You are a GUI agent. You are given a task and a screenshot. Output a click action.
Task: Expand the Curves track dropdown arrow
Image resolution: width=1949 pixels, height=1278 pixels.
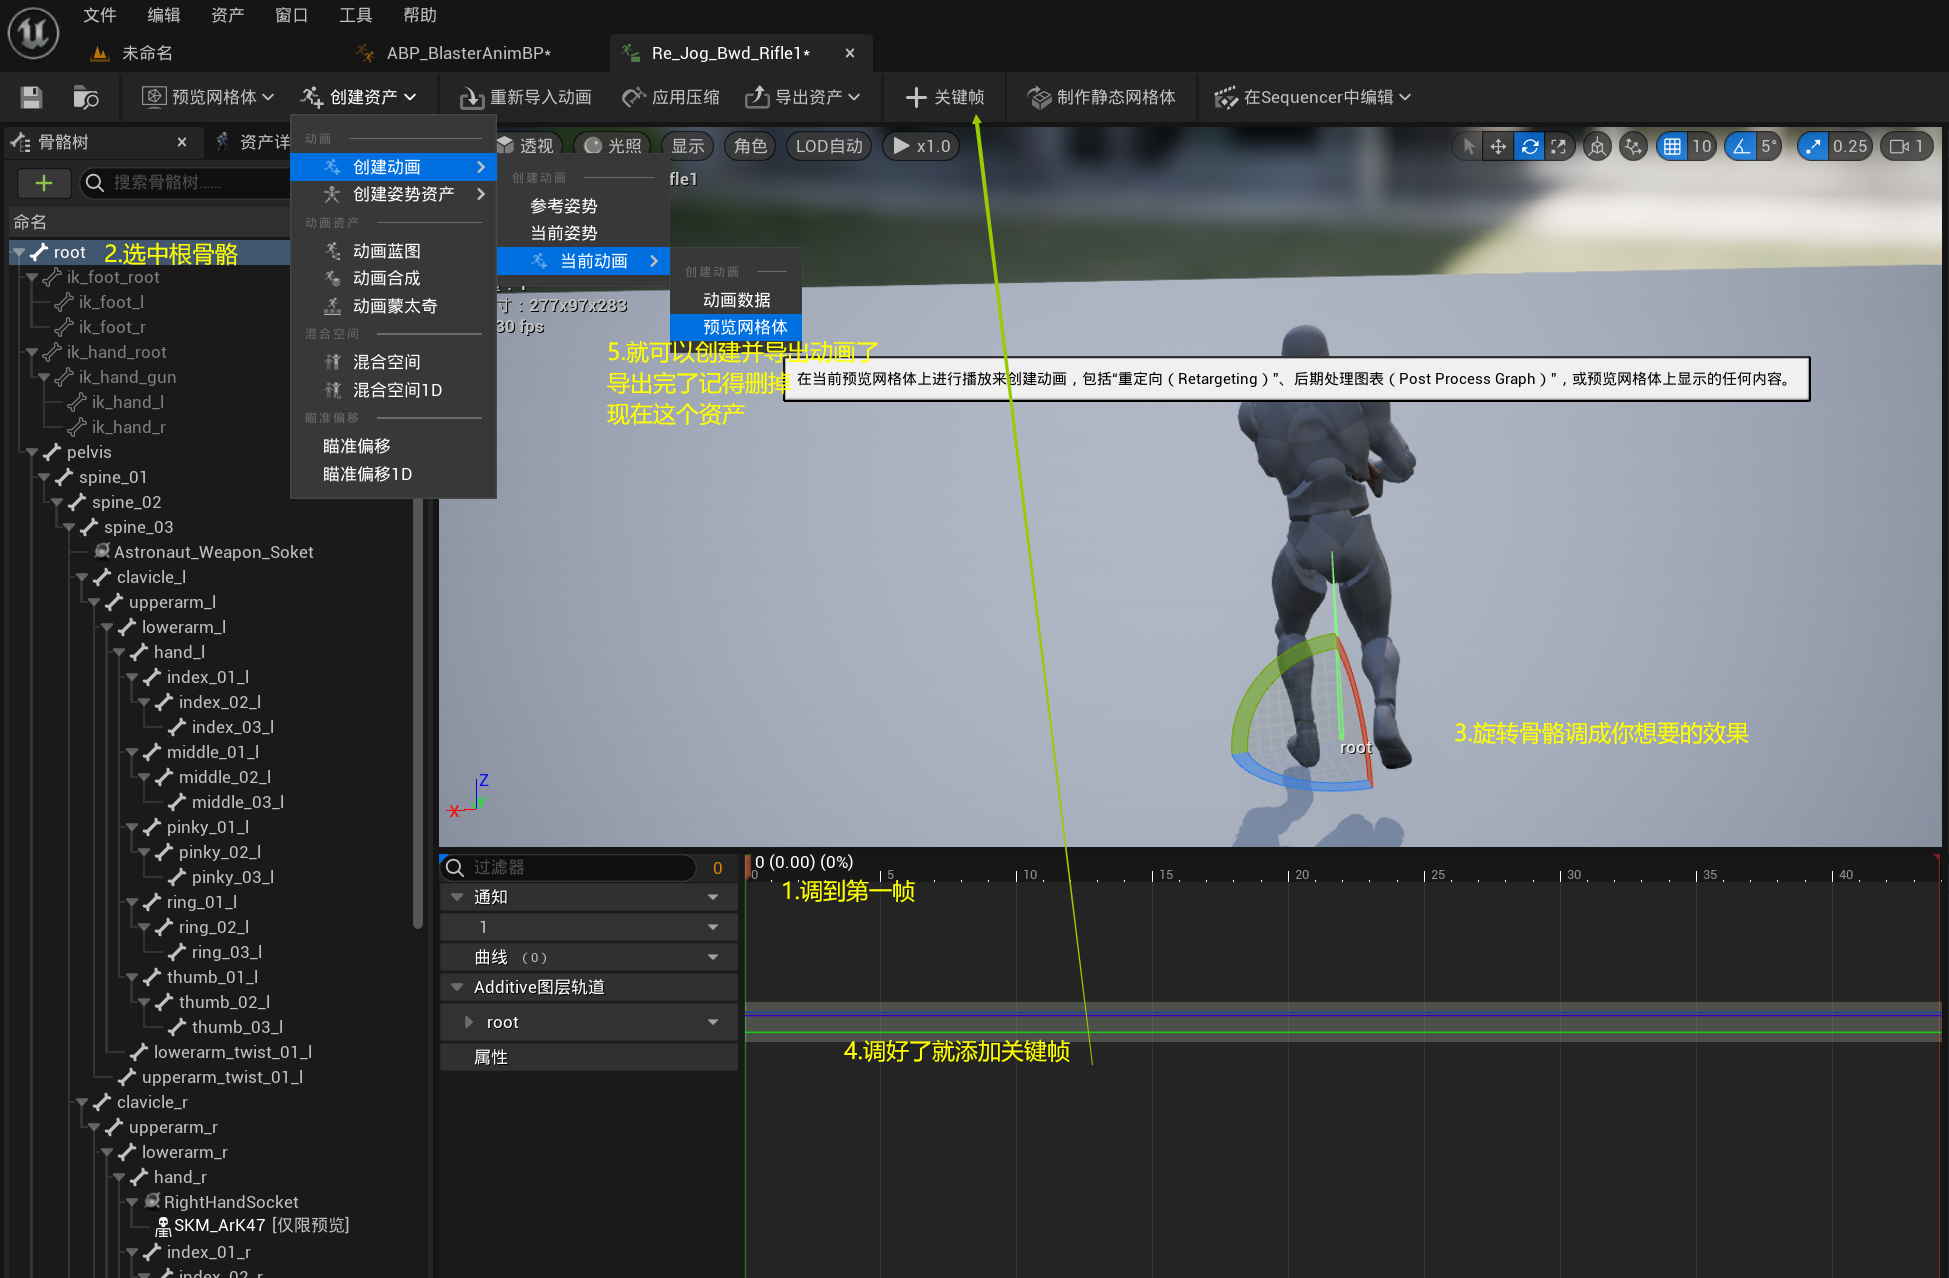point(713,957)
